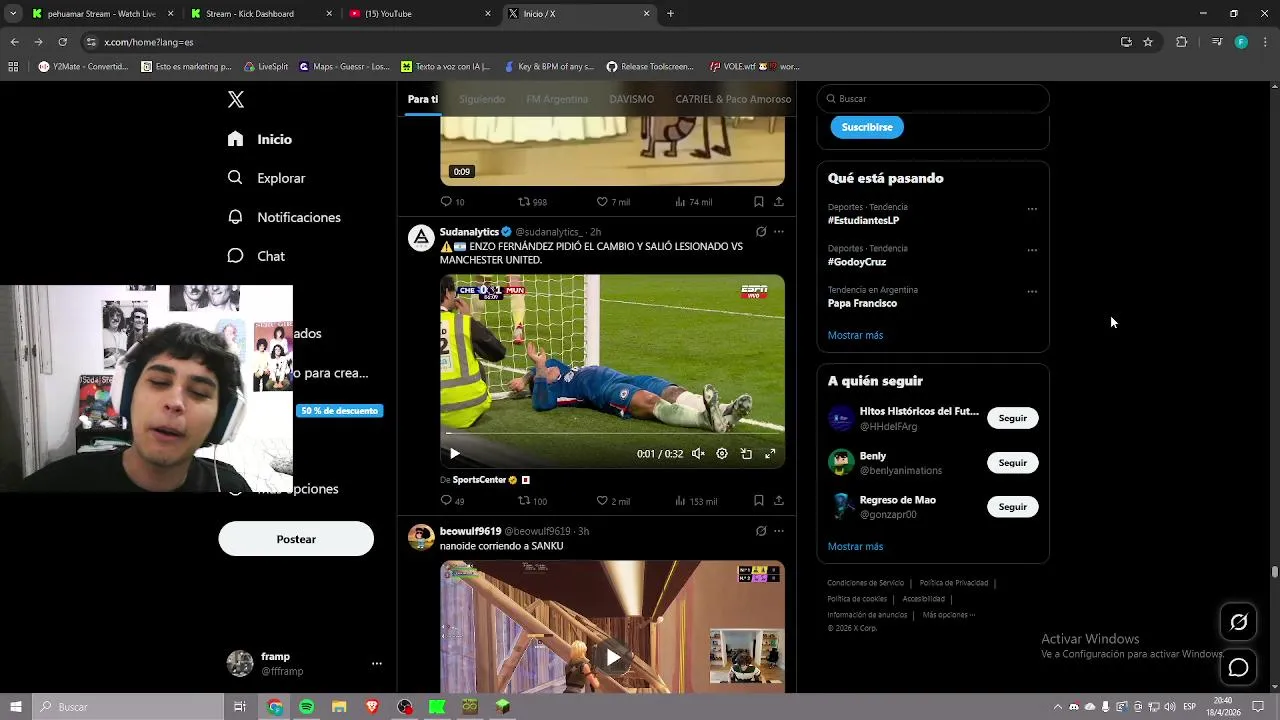Viewport: 1280px width, 720px height.
Task: Play the Enzo Fernández video
Action: pos(454,454)
